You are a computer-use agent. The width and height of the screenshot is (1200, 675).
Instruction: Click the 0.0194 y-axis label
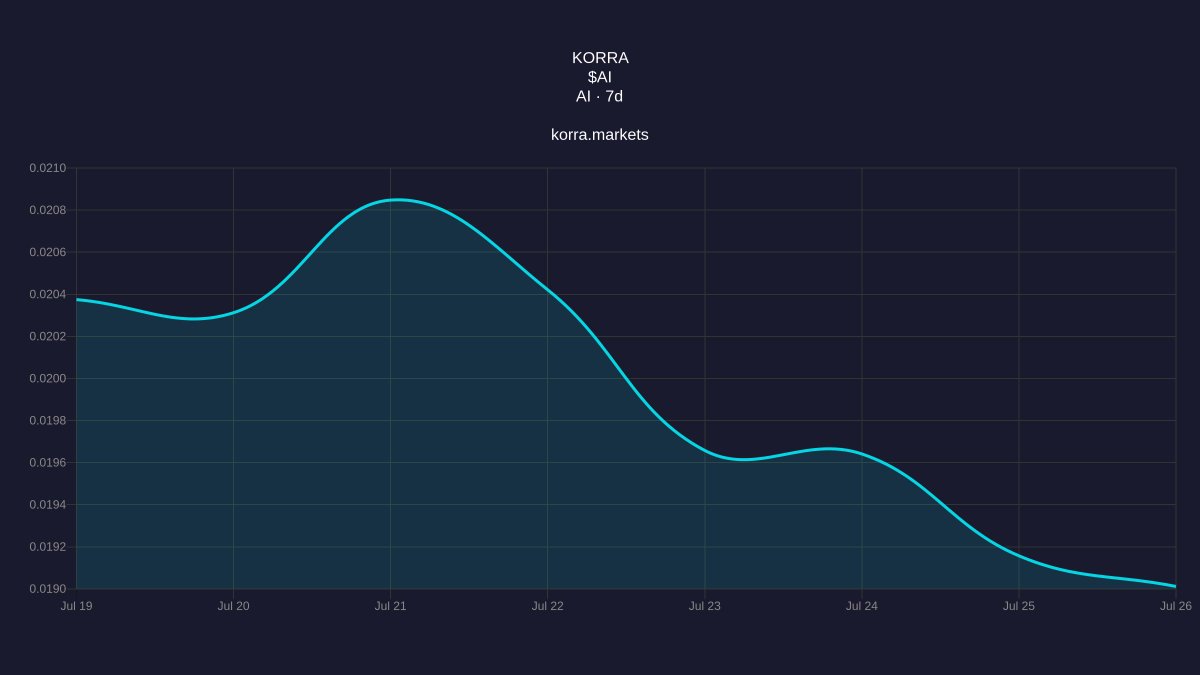click(47, 504)
